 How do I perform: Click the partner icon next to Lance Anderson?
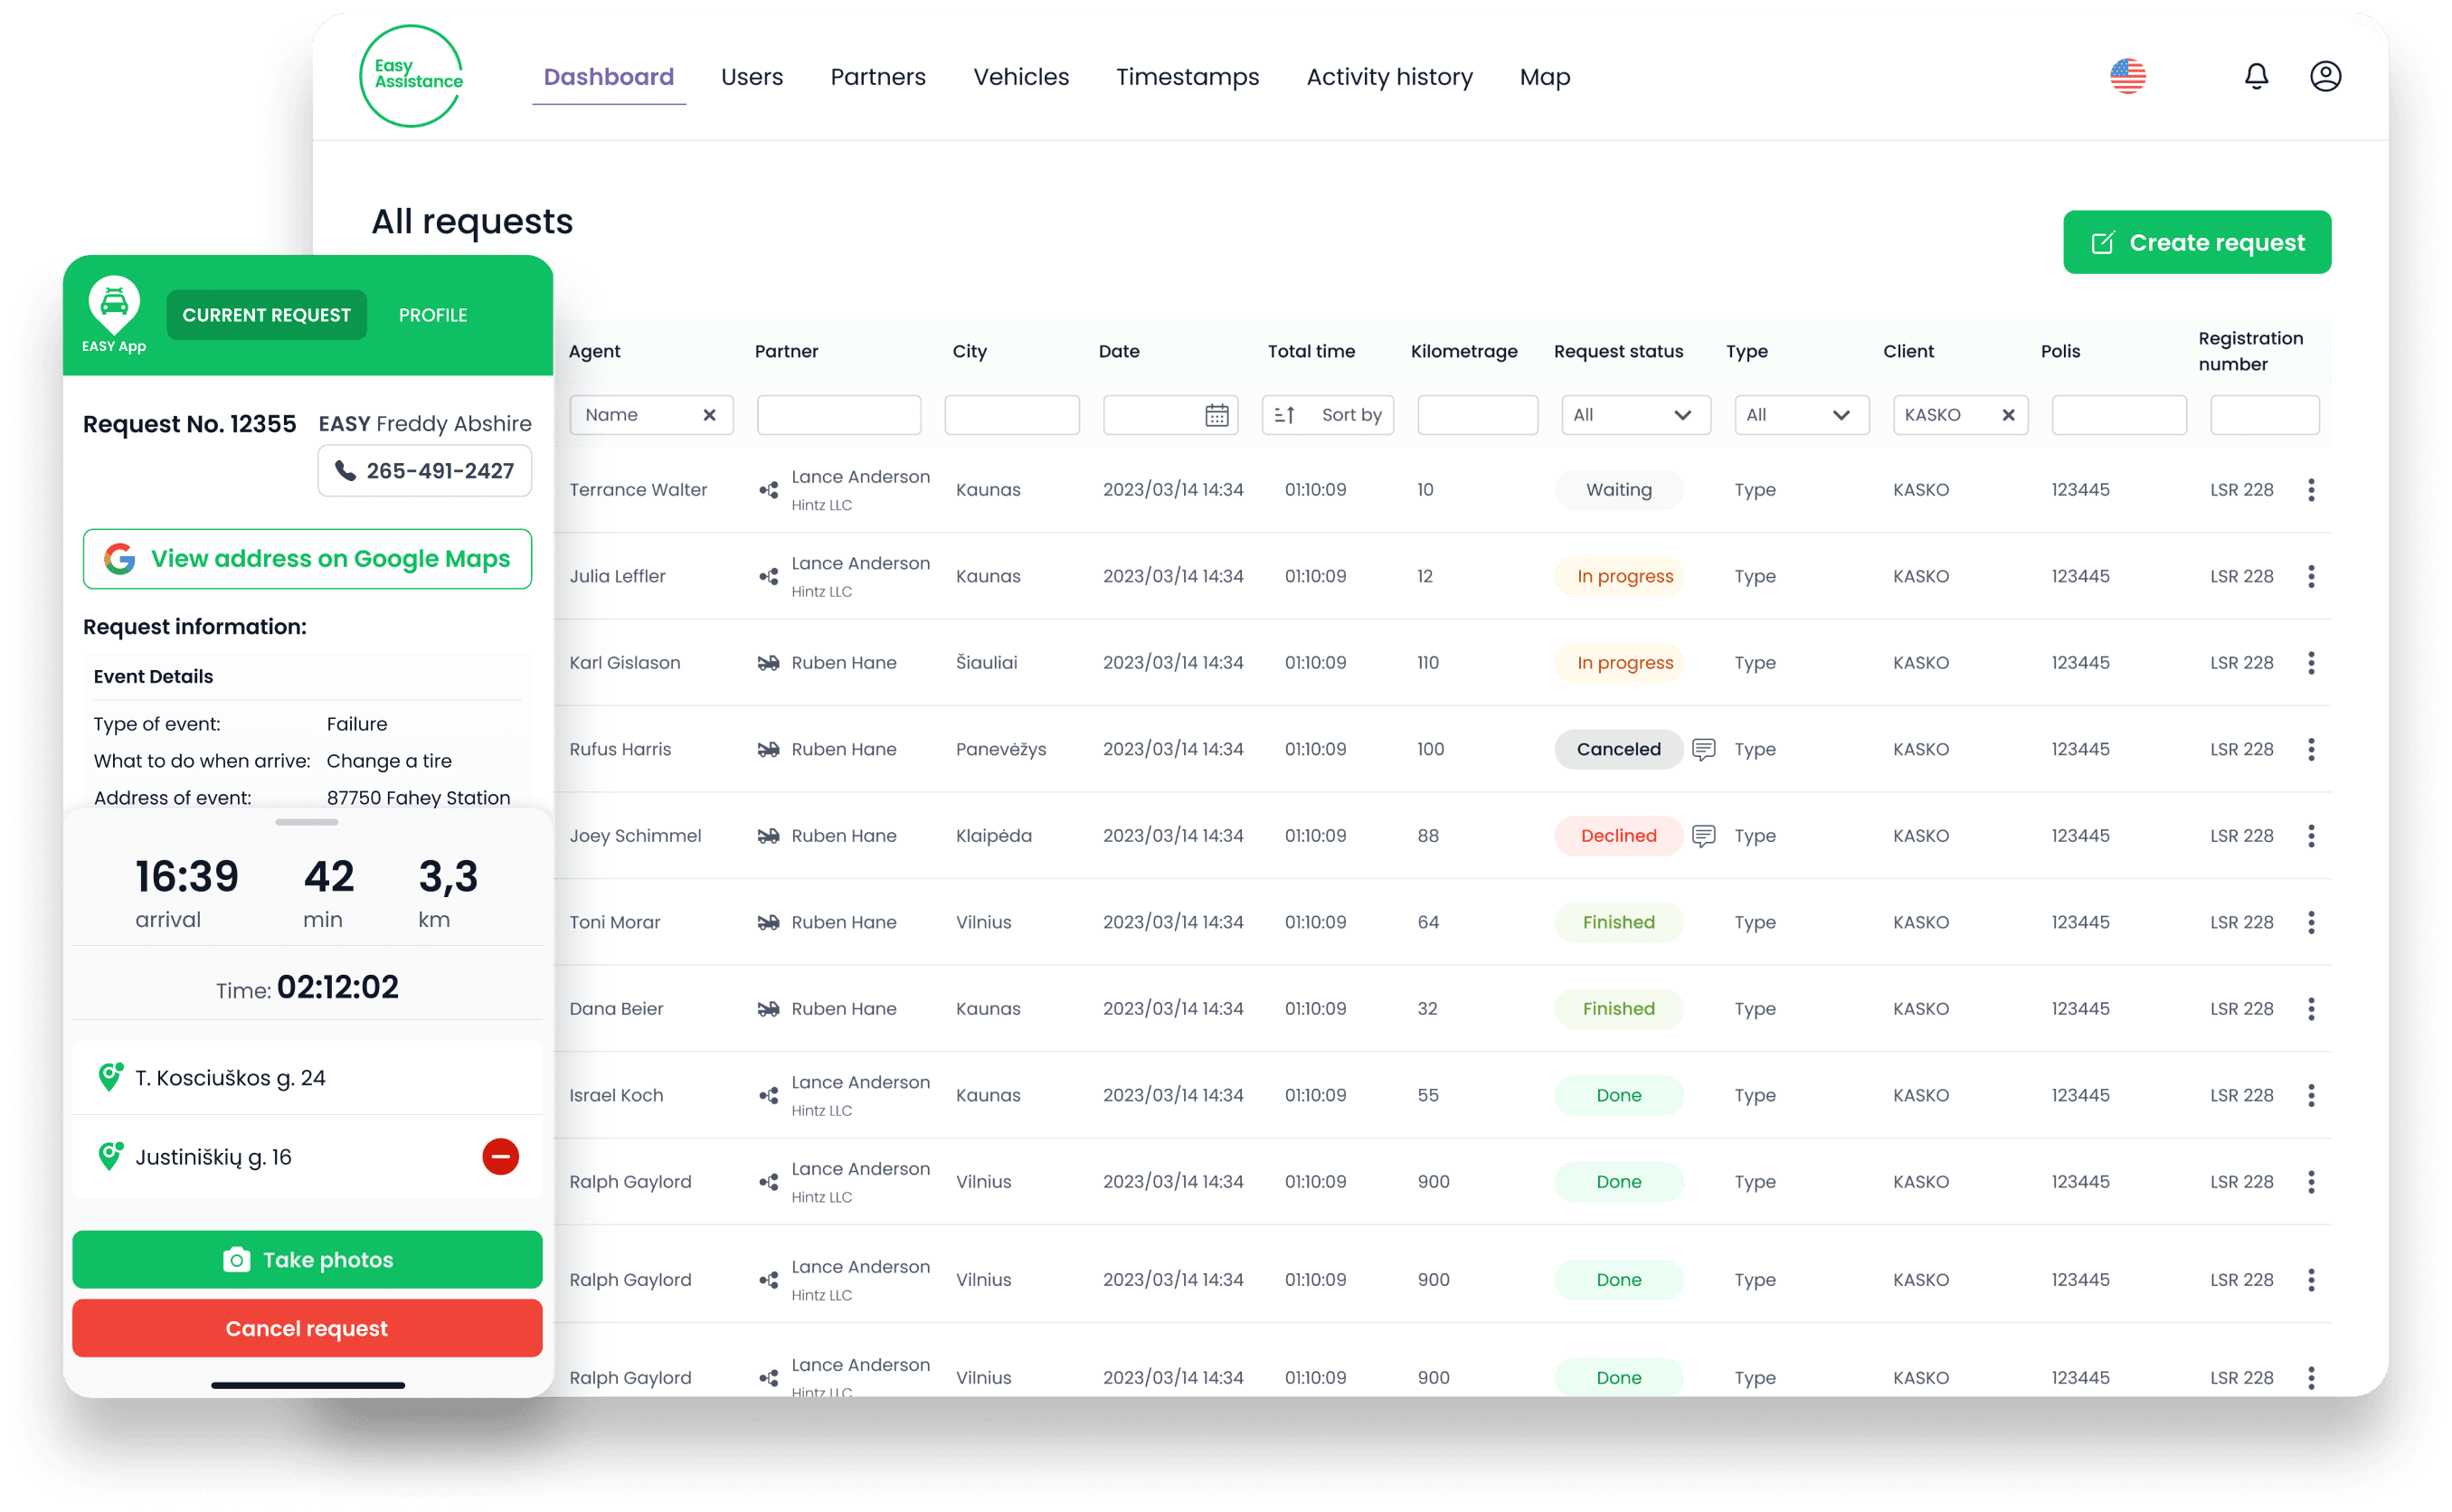pos(768,490)
